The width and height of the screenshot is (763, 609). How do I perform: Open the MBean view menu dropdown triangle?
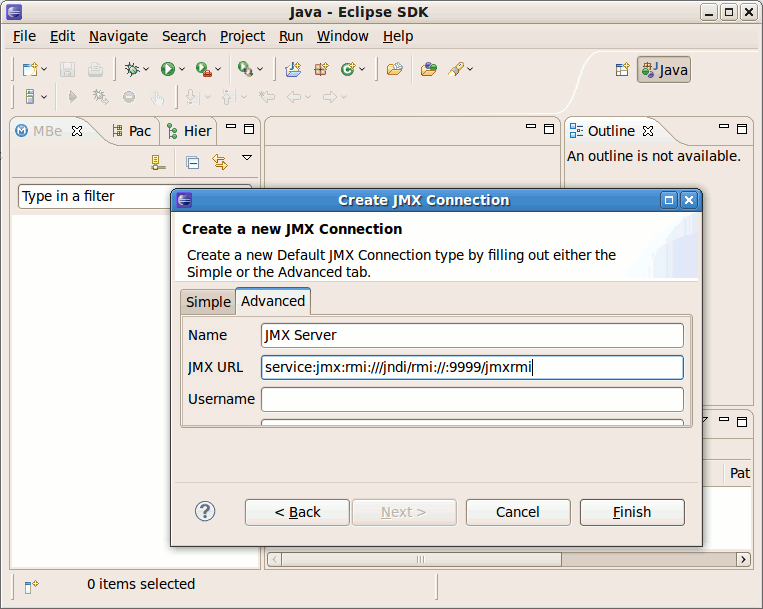247,158
